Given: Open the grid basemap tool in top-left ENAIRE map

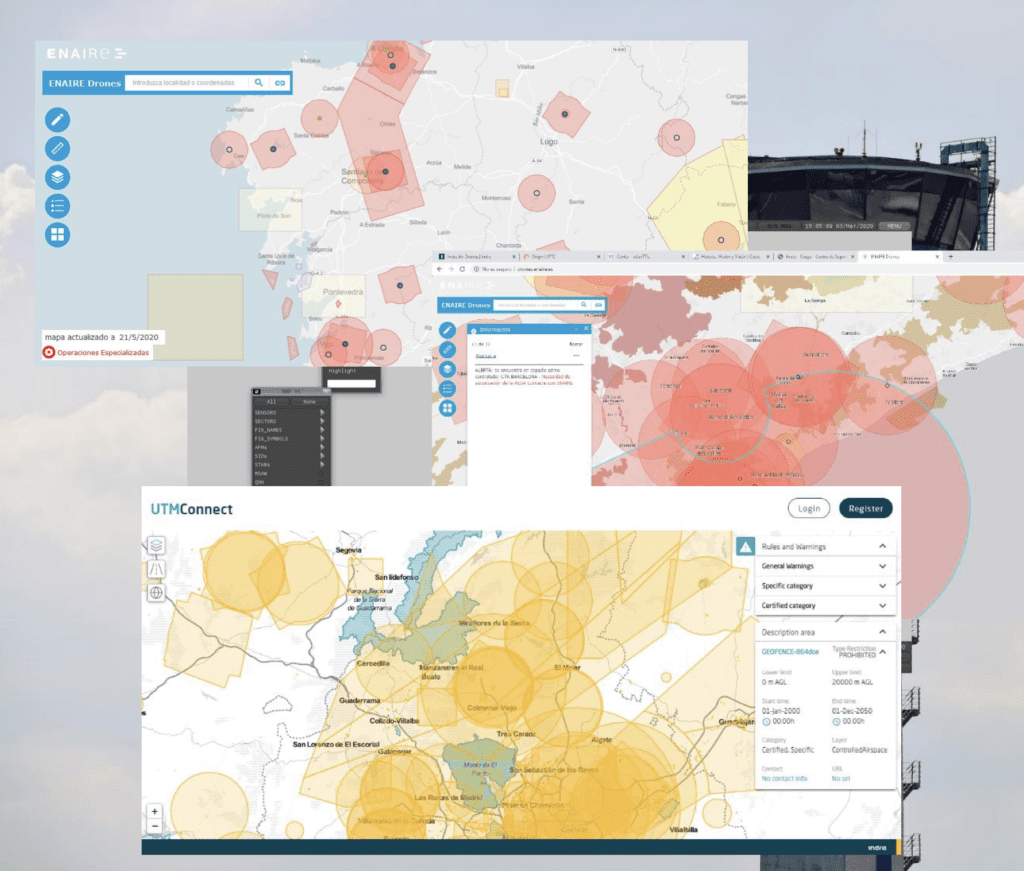Looking at the screenshot, I should [57, 234].
